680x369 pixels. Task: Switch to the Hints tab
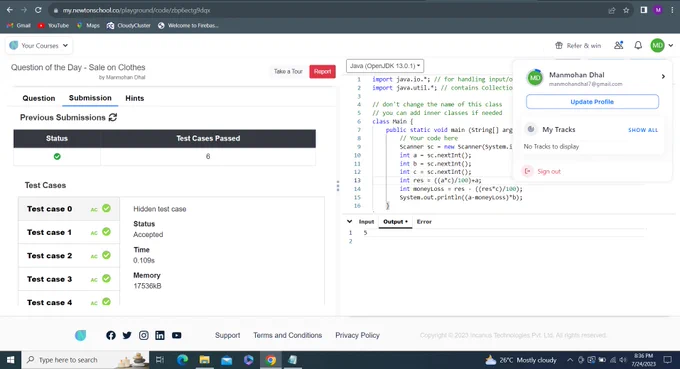tap(134, 98)
